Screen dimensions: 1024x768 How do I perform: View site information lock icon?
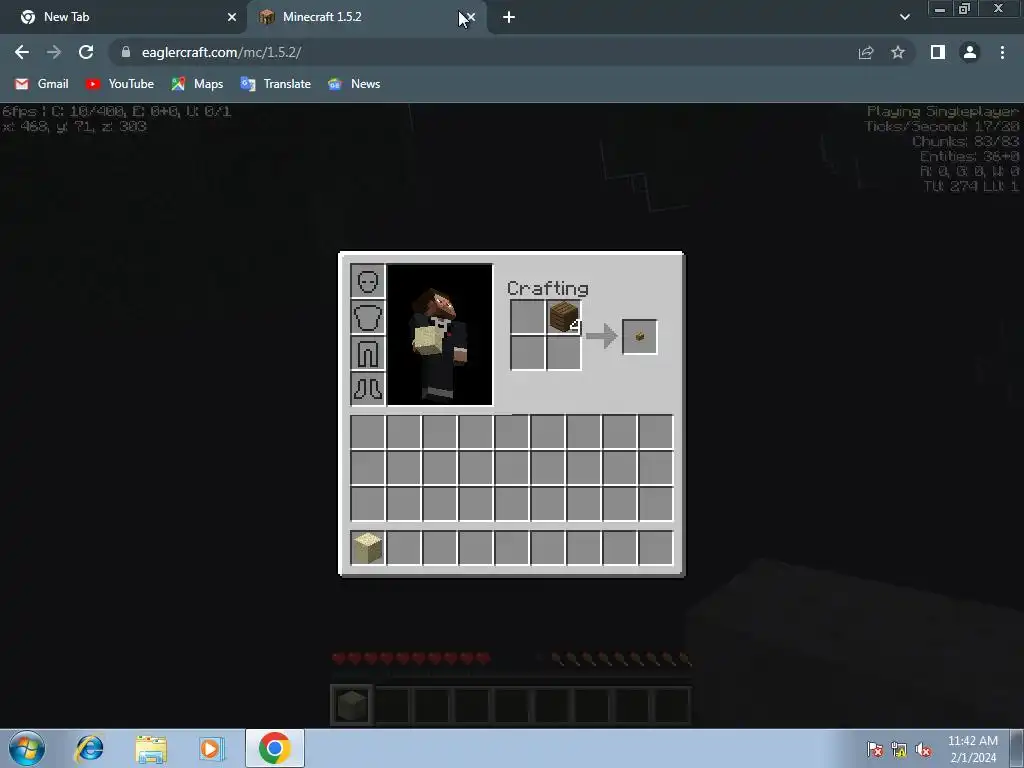[x=126, y=52]
